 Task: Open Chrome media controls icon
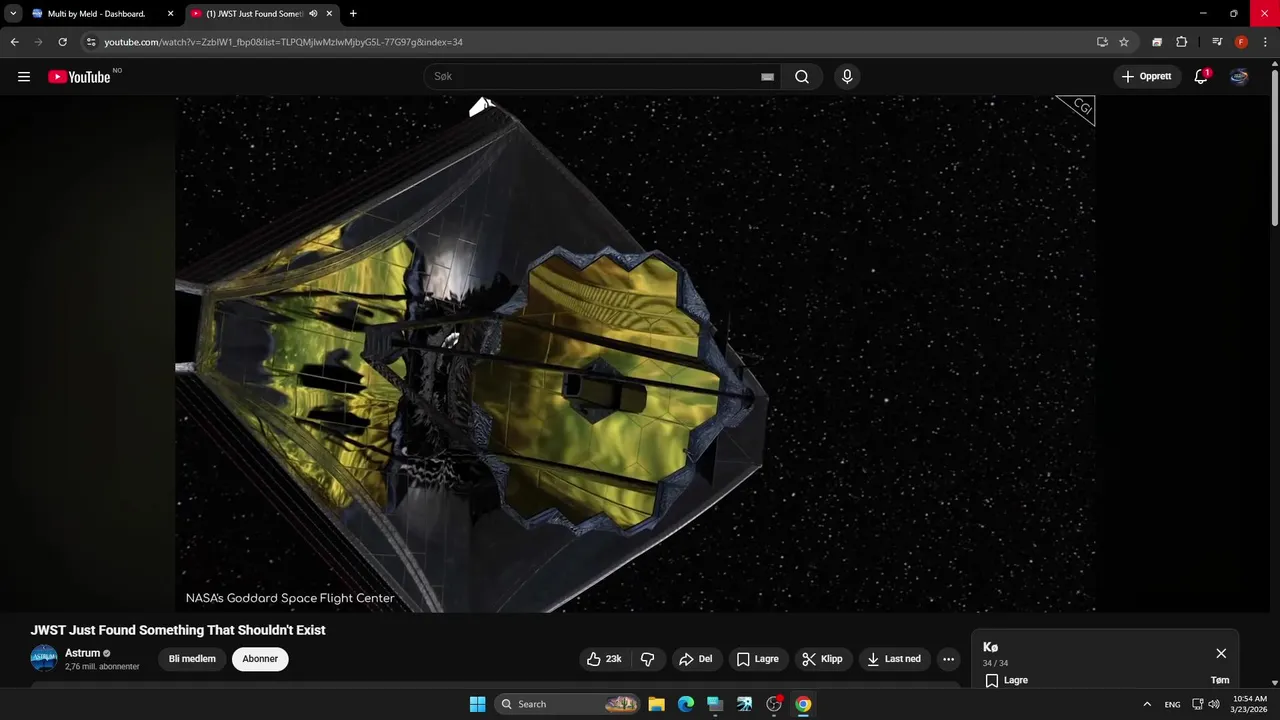click(1217, 42)
